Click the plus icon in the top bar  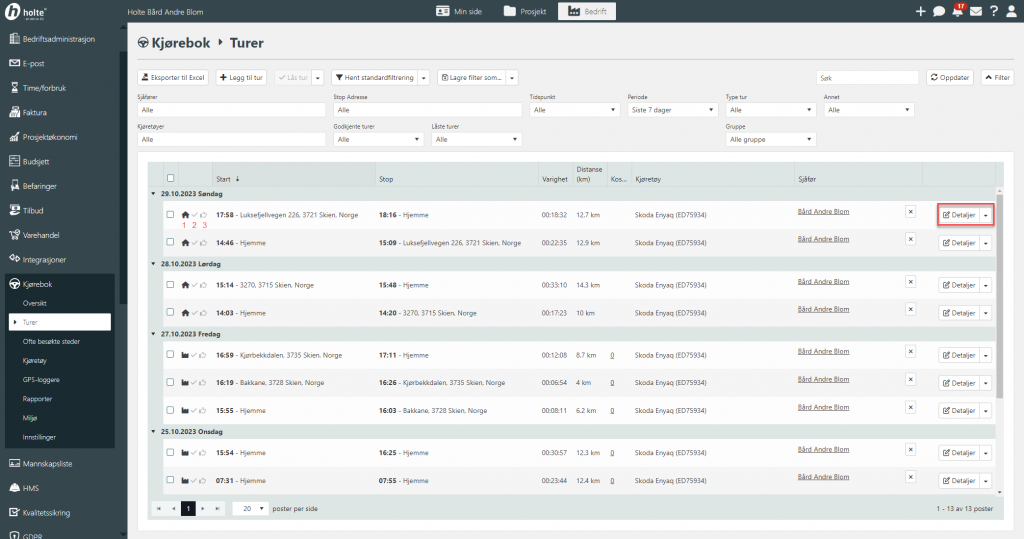tap(921, 11)
